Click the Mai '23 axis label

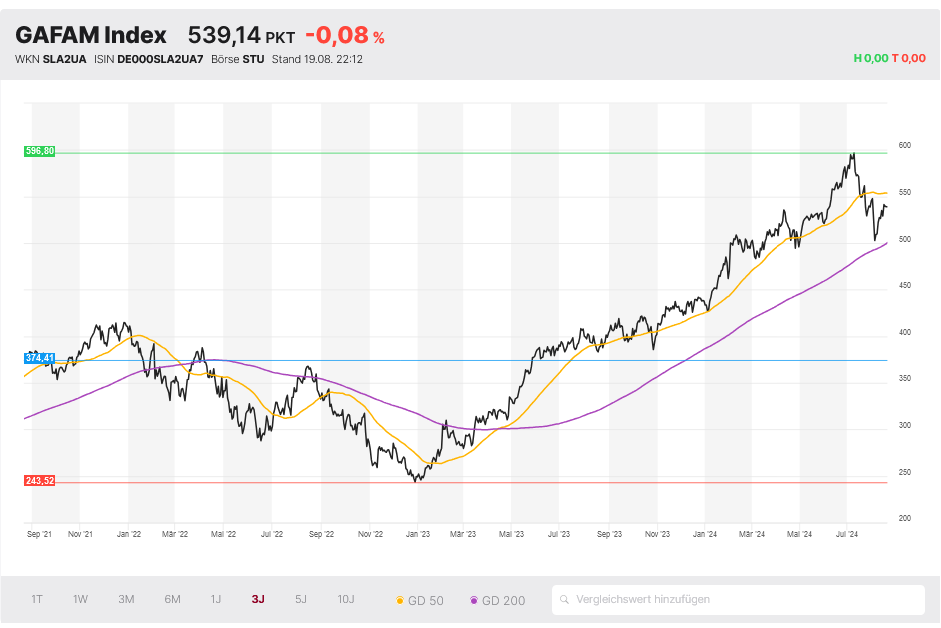click(511, 534)
